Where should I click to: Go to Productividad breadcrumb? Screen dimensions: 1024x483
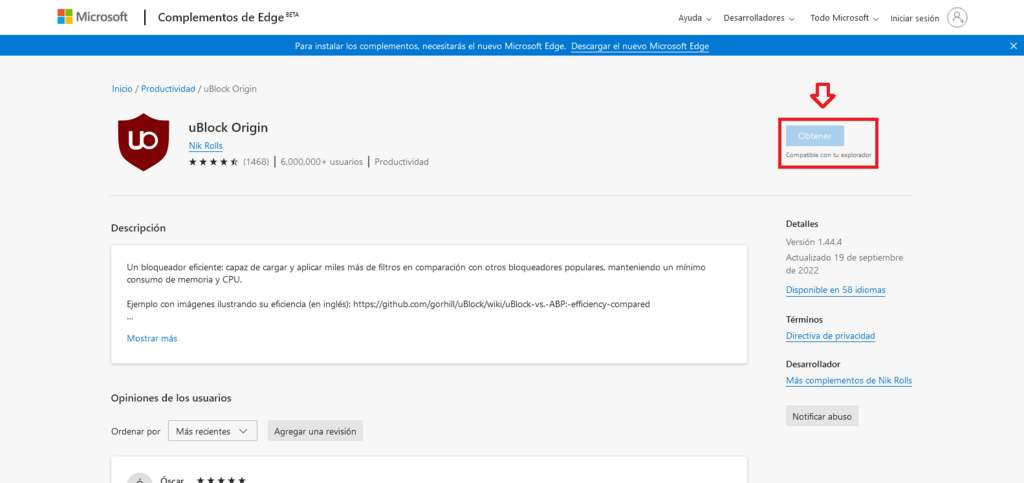tap(168, 89)
